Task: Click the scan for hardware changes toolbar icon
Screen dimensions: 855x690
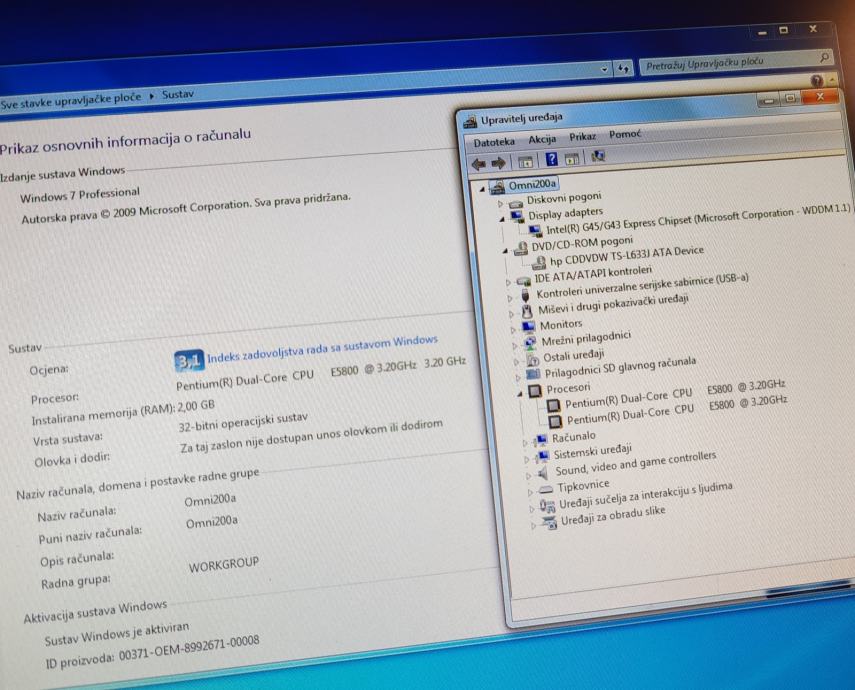Action: 598,157
